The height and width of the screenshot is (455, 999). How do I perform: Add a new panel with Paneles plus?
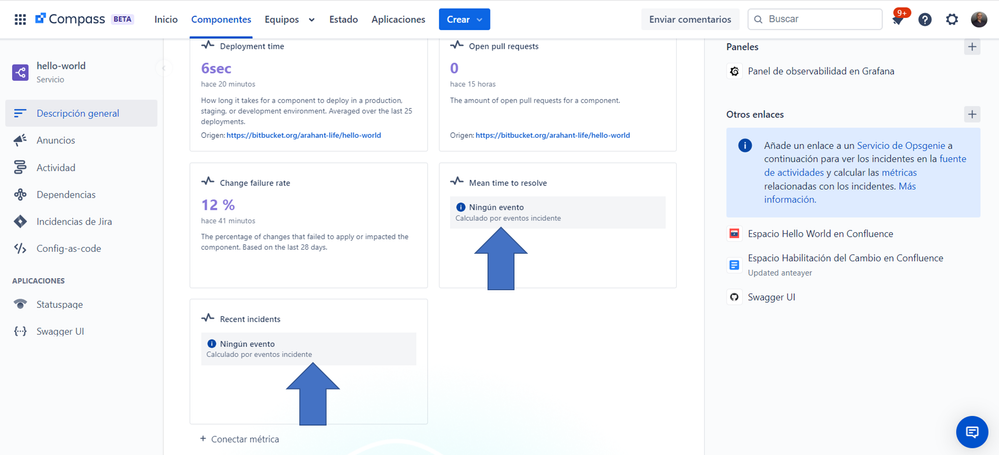[x=972, y=47]
